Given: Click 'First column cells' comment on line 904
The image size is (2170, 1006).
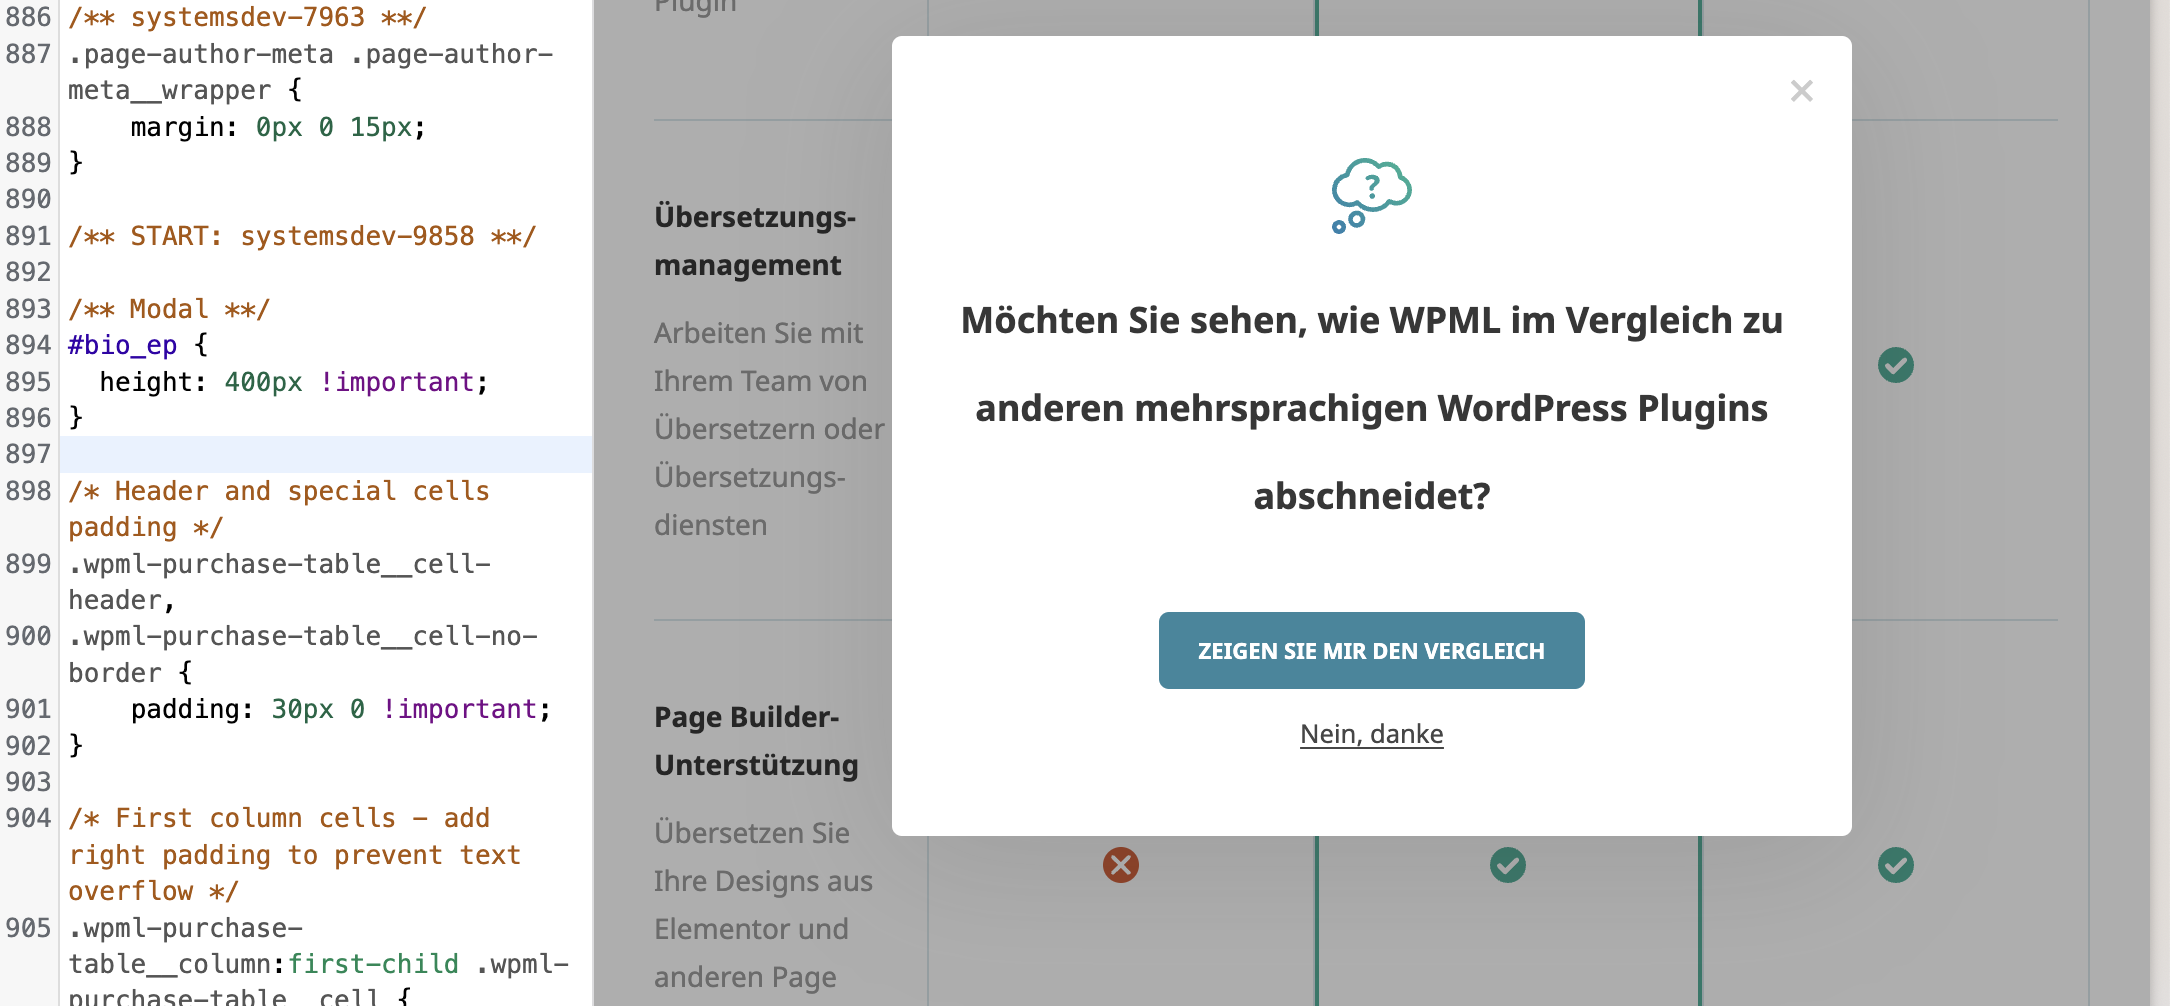Looking at the screenshot, I should pyautogui.click(x=294, y=854).
